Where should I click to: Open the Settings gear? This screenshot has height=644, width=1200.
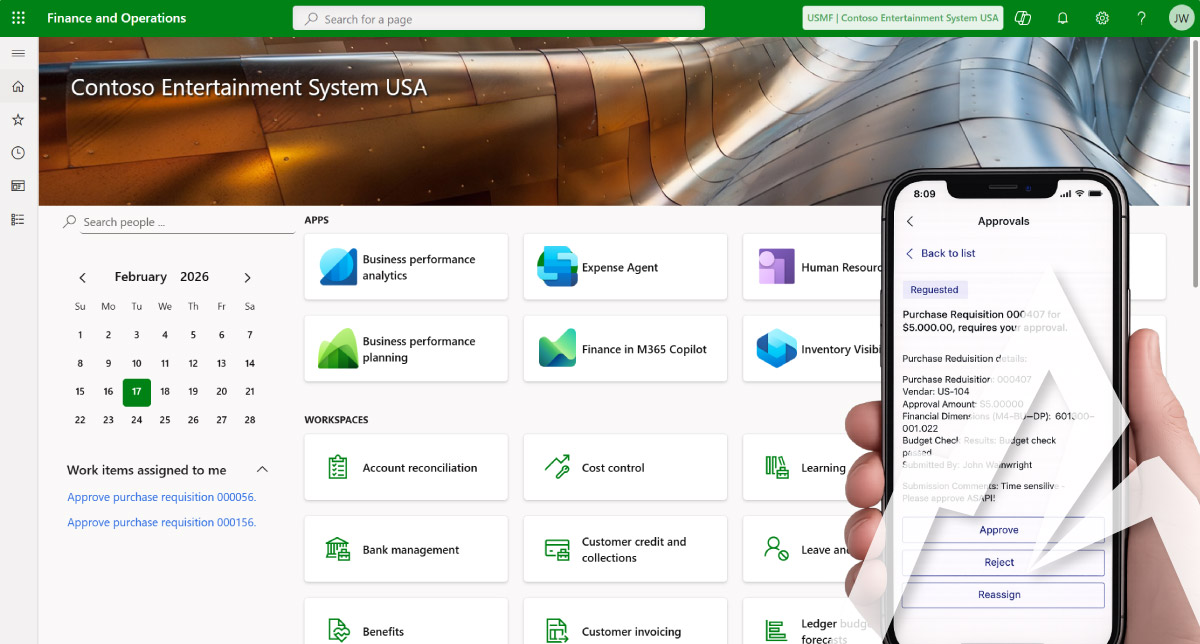tap(1102, 17)
